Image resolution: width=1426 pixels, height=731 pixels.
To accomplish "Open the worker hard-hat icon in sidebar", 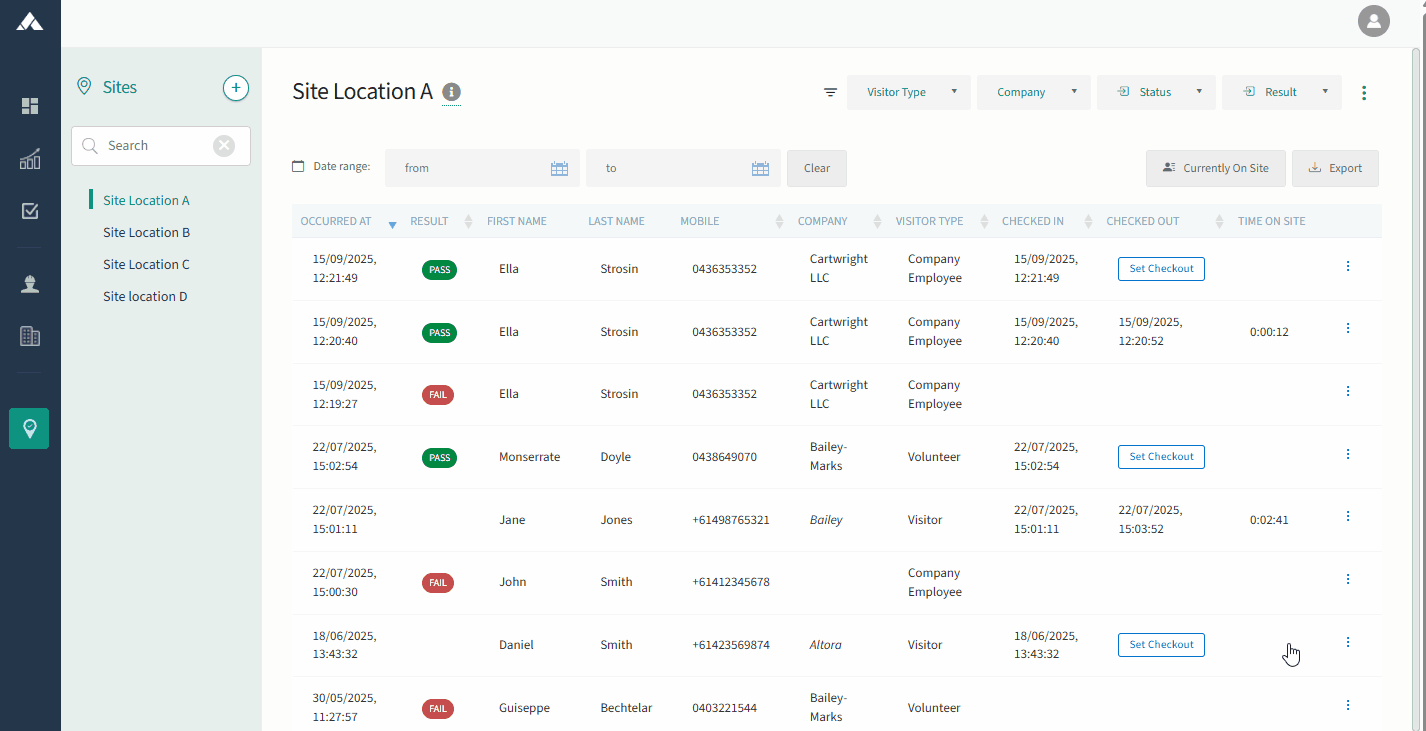I will coord(30,284).
